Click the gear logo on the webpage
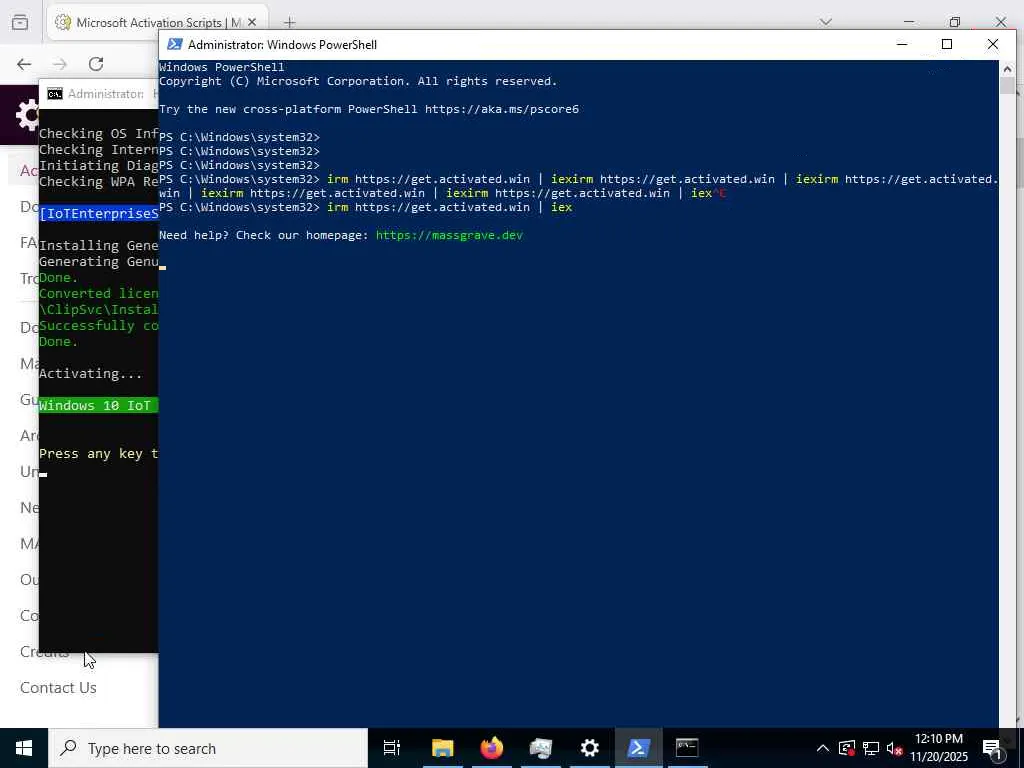This screenshot has width=1024, height=768. [27, 116]
